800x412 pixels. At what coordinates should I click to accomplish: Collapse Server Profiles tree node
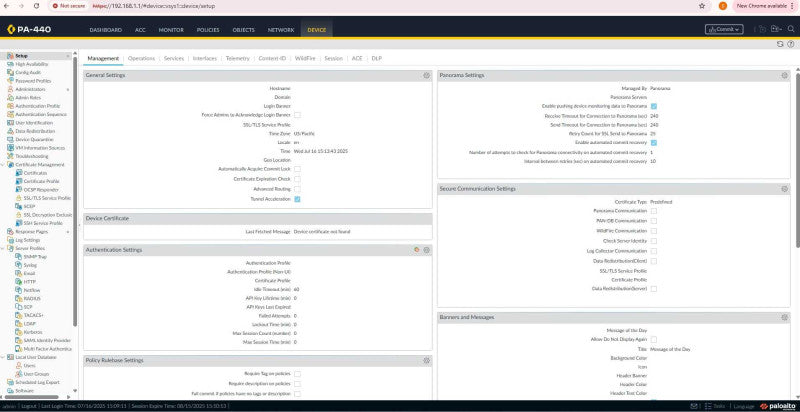(4, 248)
